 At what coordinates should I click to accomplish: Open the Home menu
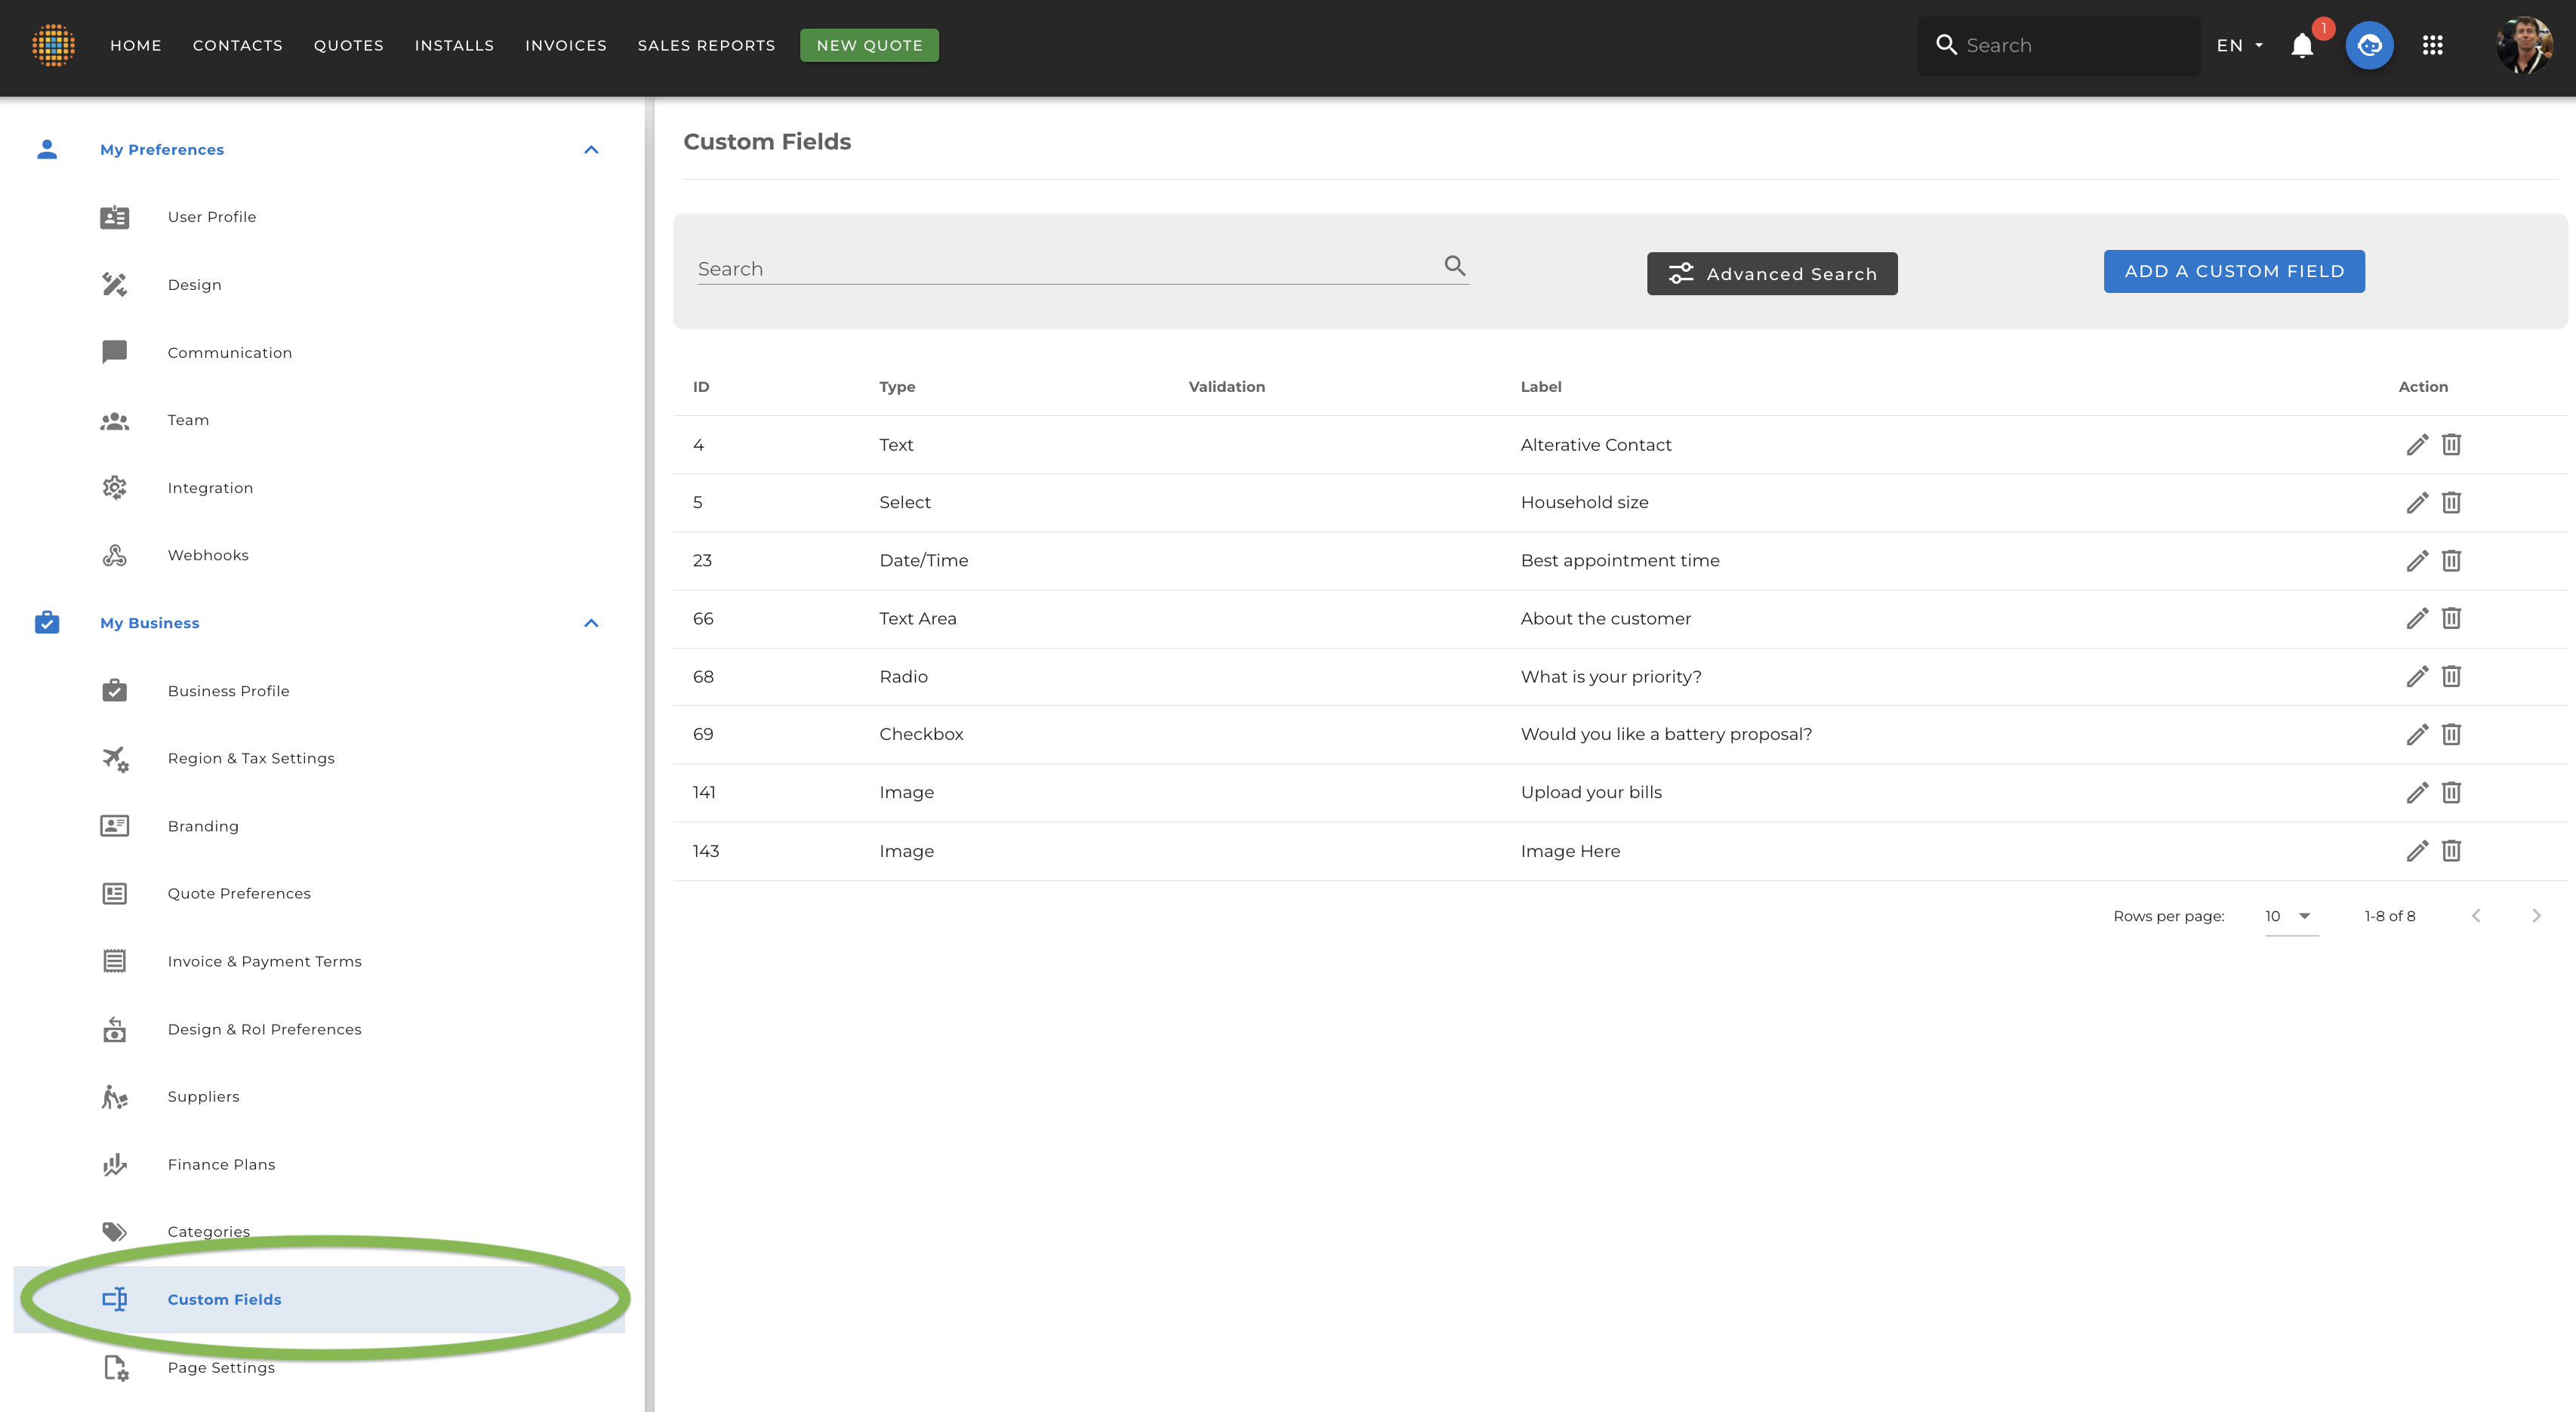(136, 46)
